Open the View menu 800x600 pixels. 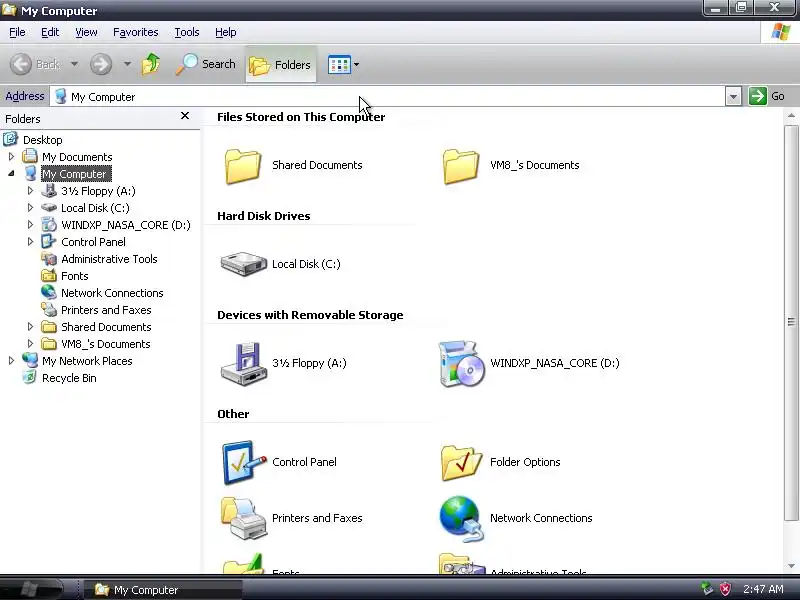pyautogui.click(x=86, y=32)
